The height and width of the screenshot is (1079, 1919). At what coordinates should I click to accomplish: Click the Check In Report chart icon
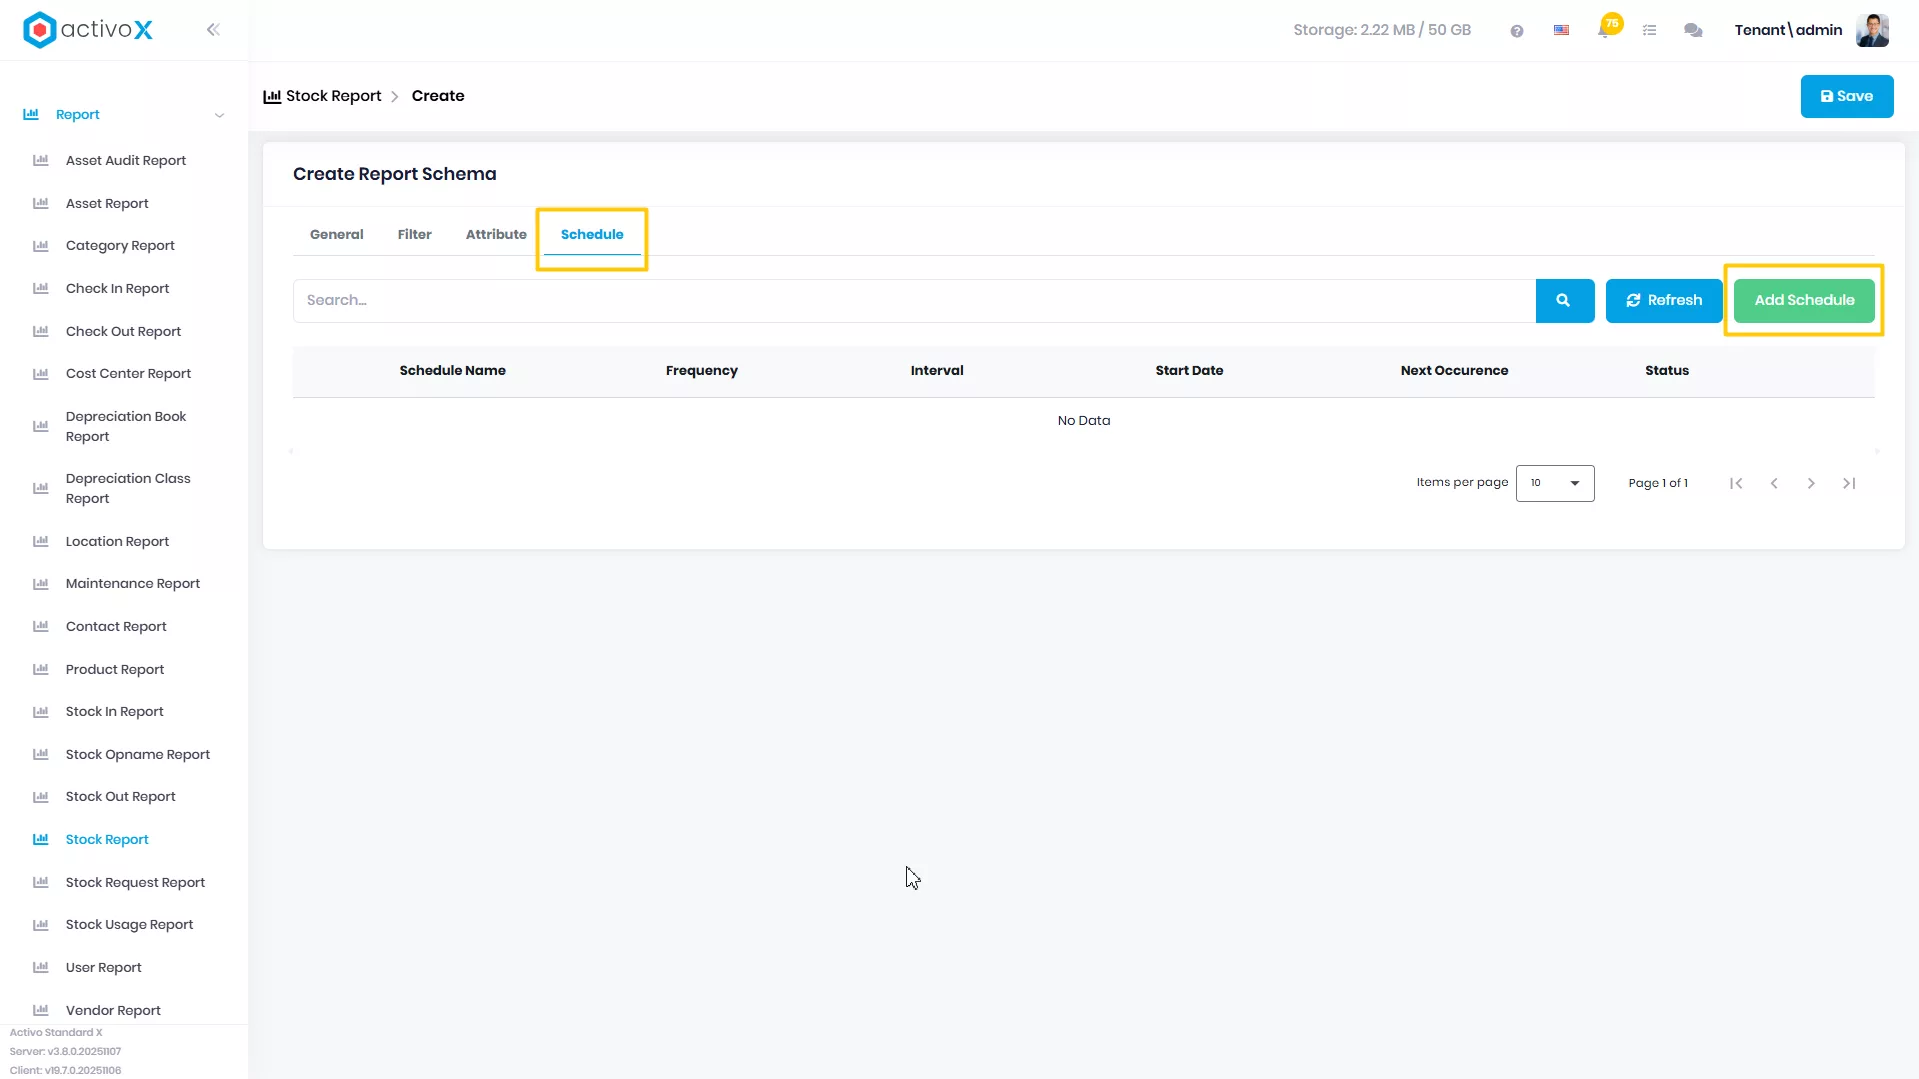click(x=41, y=288)
